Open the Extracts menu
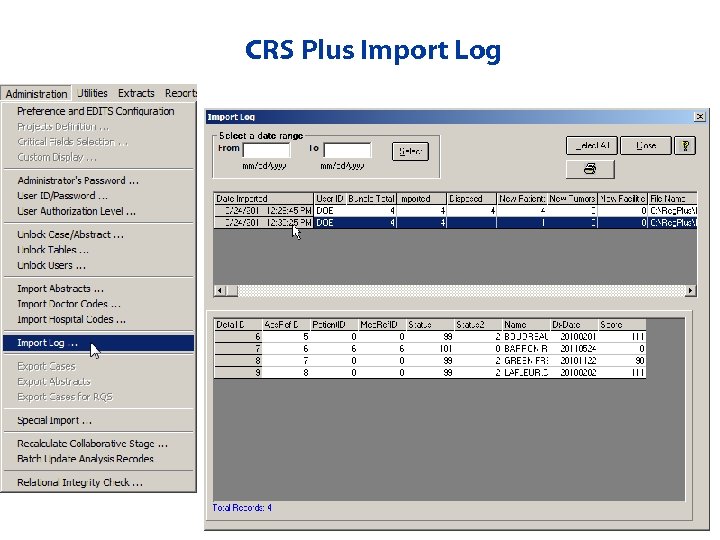Screen dimensions: 720x540 pyautogui.click(x=136, y=93)
